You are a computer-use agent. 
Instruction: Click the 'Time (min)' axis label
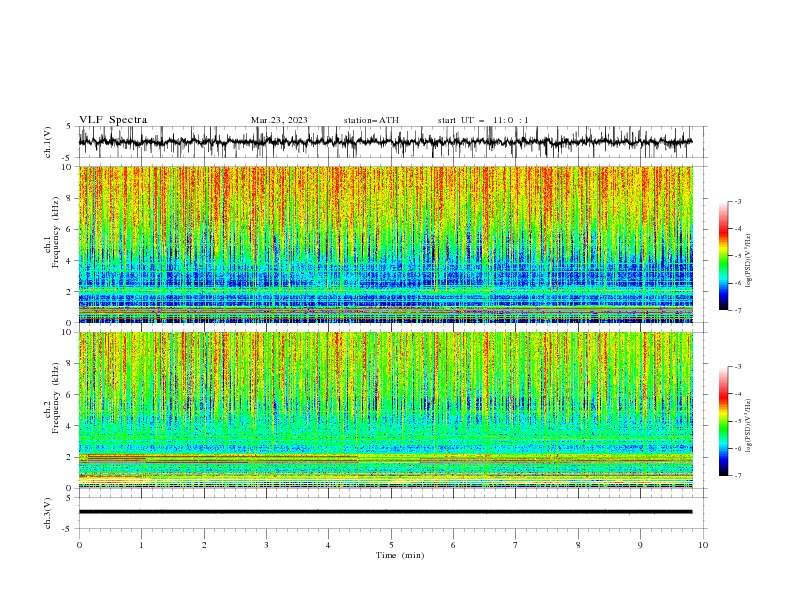(x=400, y=555)
